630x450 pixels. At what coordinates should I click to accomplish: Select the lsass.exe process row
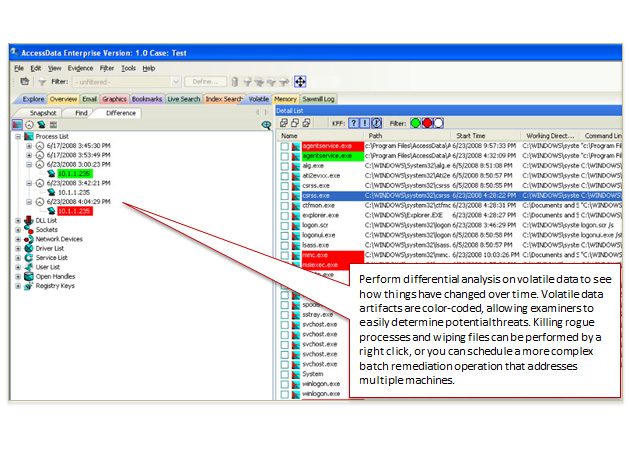click(450, 245)
